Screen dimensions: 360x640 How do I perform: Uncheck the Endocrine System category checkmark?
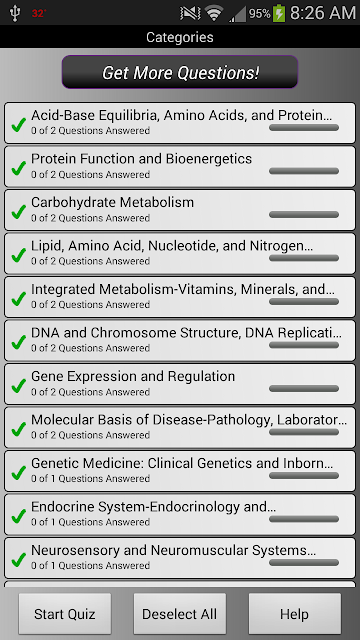tap(18, 516)
